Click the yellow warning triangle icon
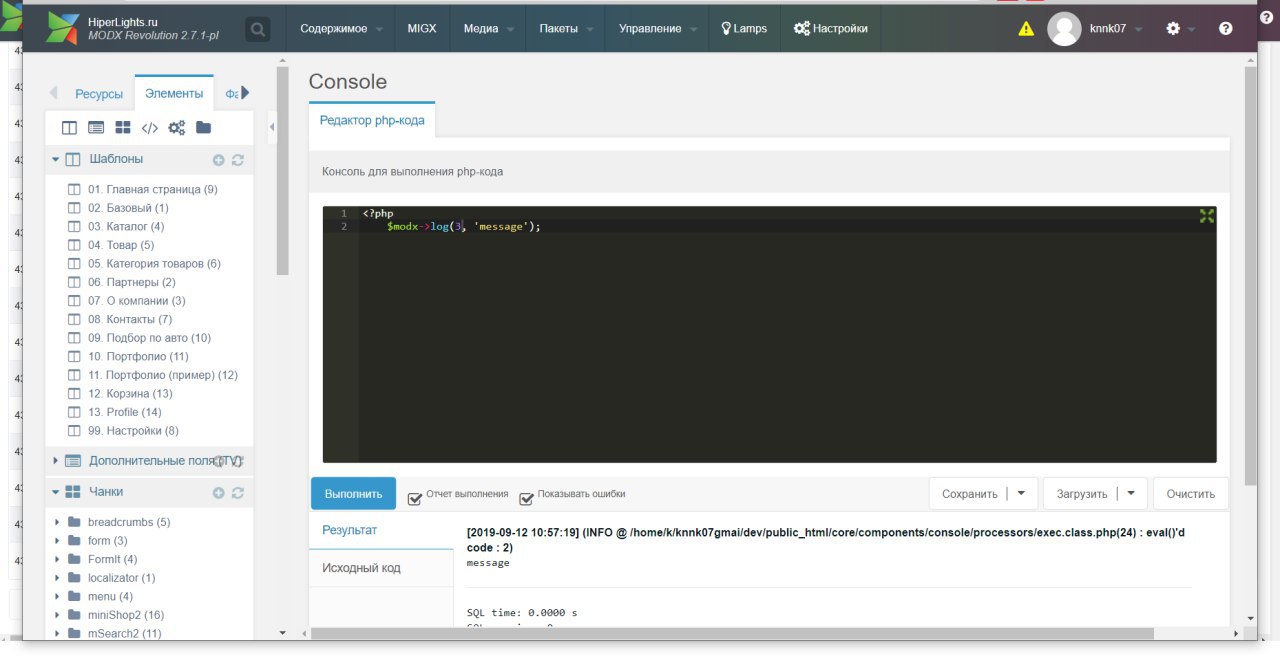The width and height of the screenshot is (1280, 656). (1026, 29)
